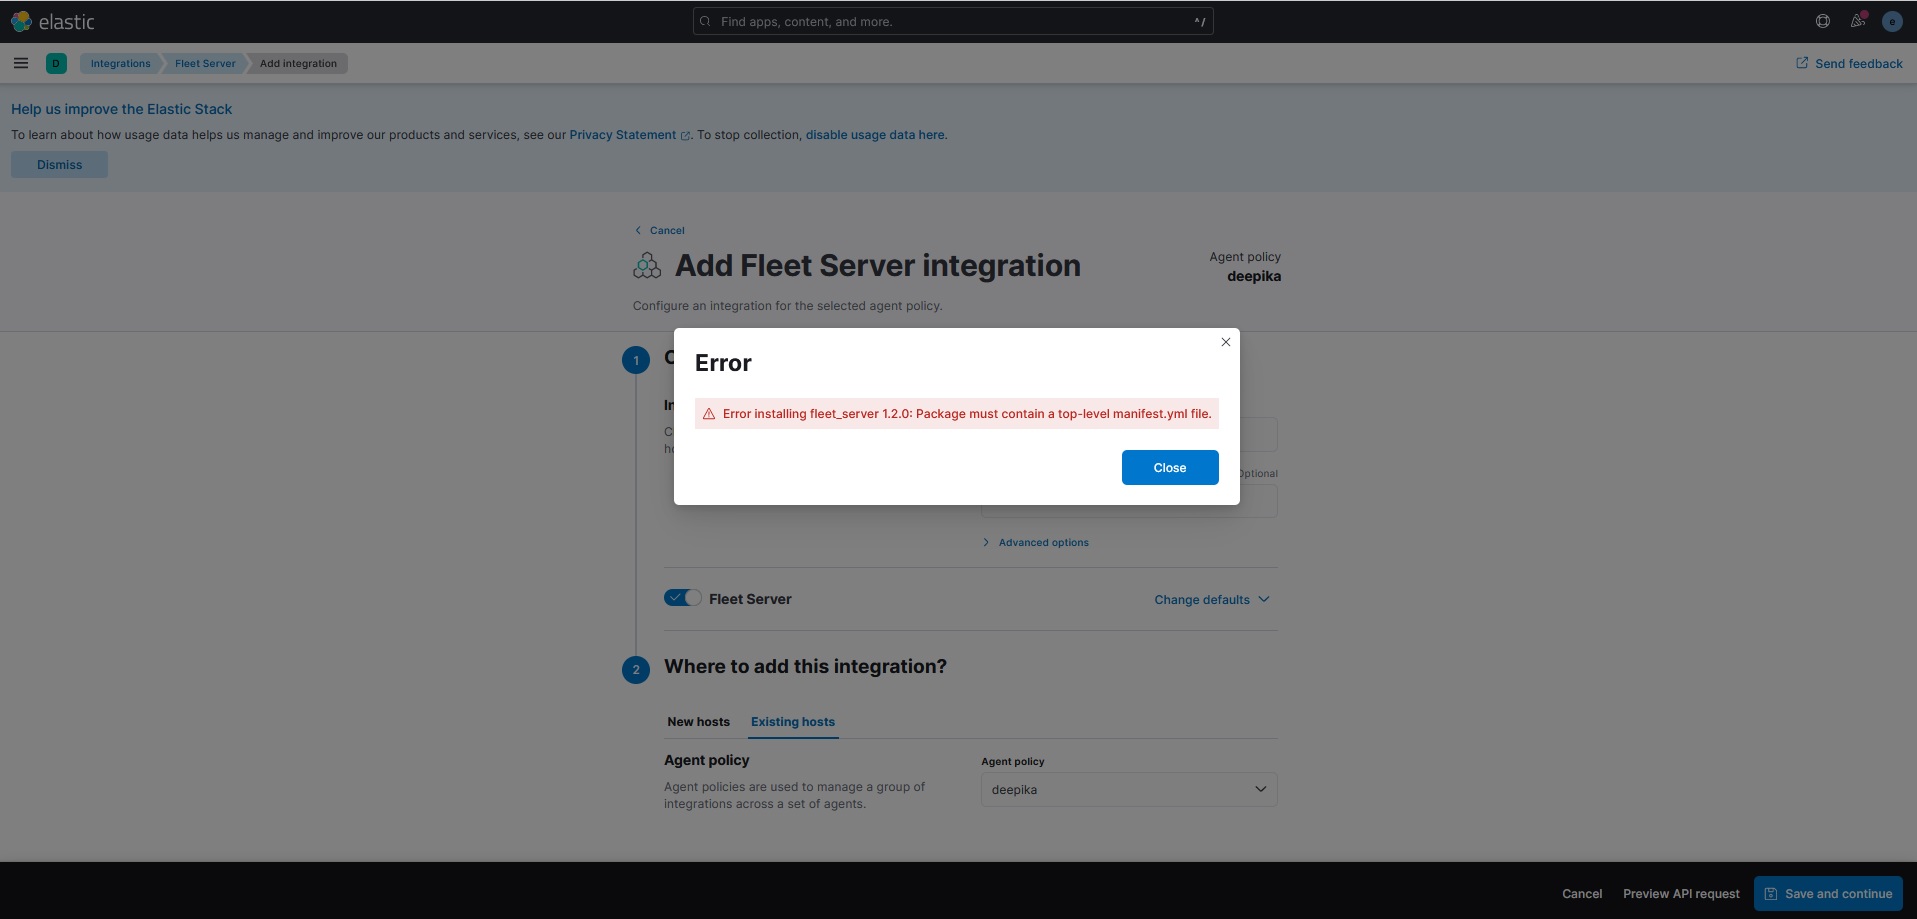Toggle the Fleet Server switch off
The width and height of the screenshot is (1917, 919).
click(x=682, y=597)
